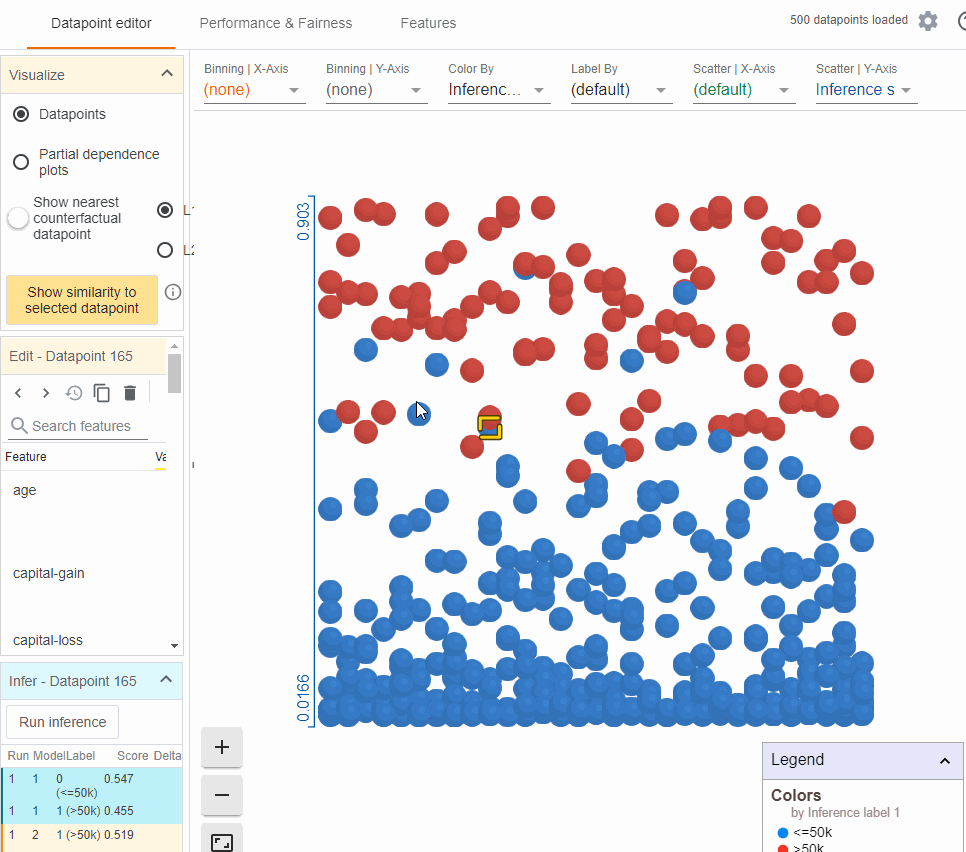Viewport: 966px width, 852px height.
Task: Open WIT settings with the gear icon
Action: [928, 21]
